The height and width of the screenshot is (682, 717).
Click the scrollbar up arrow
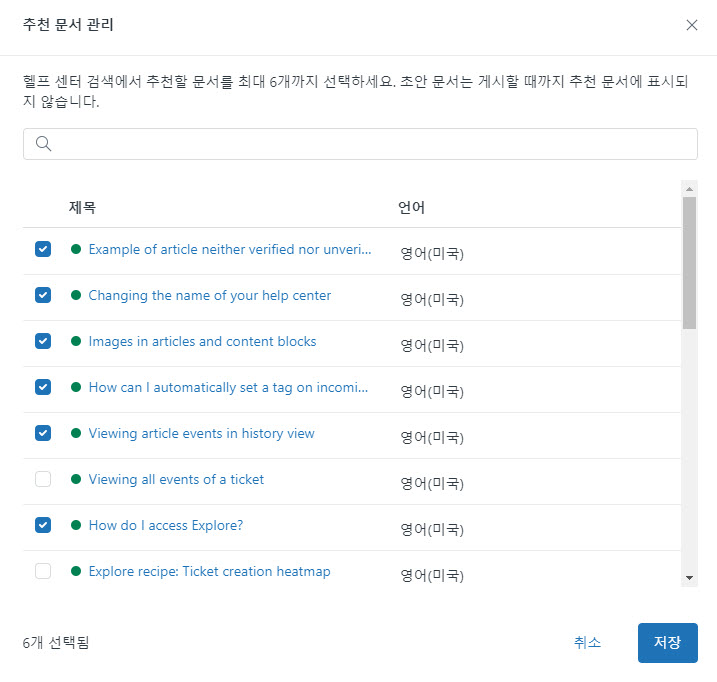point(689,189)
